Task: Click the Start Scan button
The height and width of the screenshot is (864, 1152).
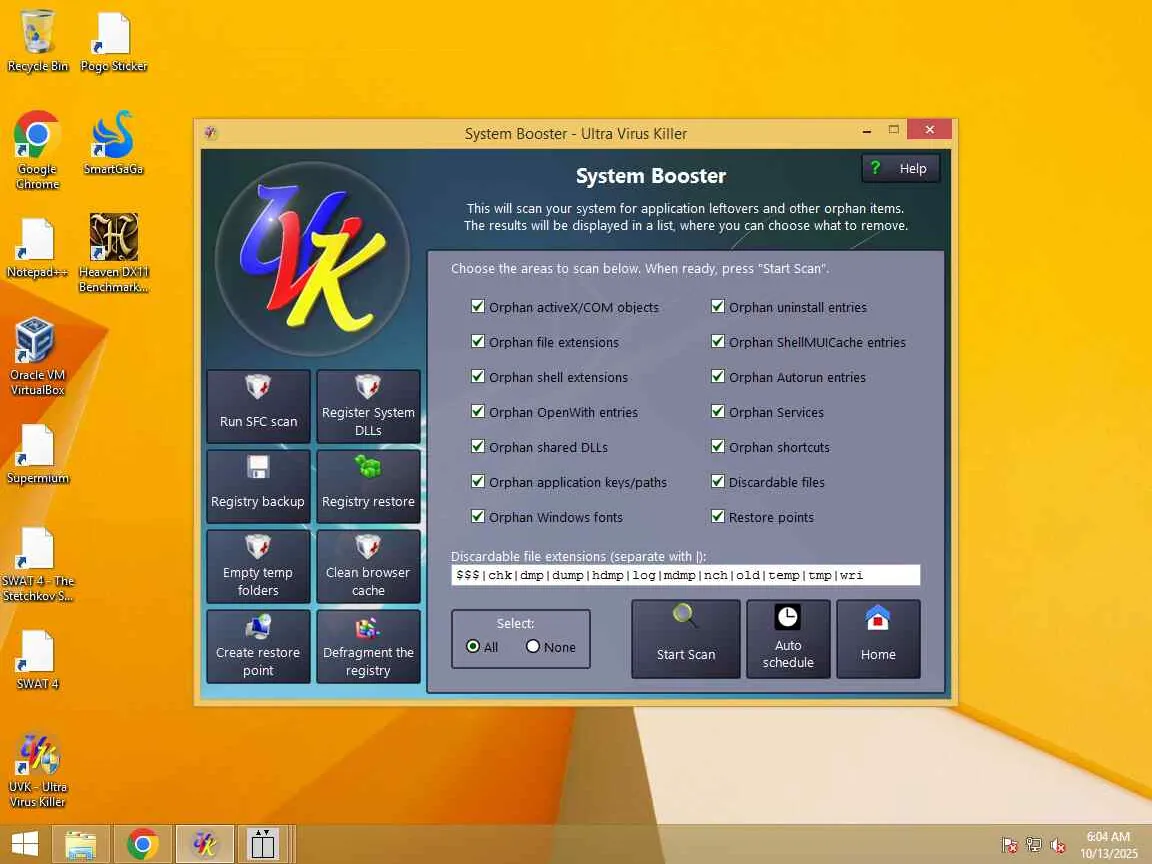Action: click(685, 638)
